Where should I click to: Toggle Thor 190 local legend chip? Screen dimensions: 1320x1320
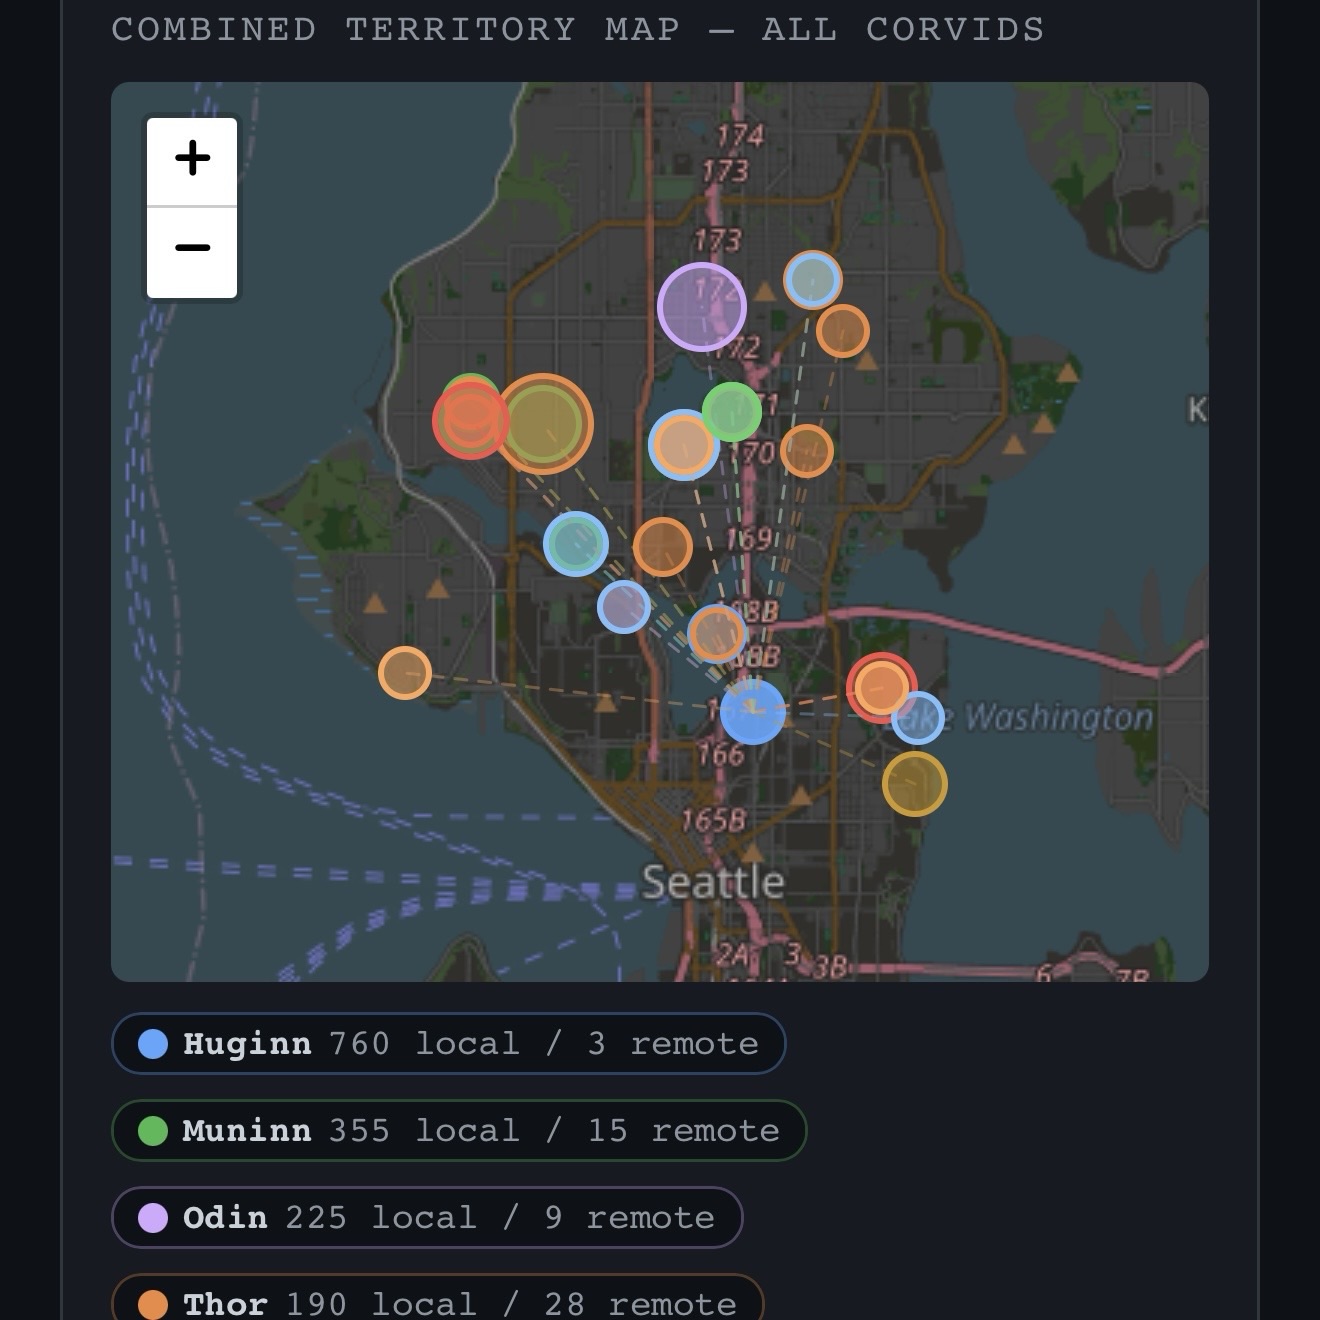click(437, 1302)
